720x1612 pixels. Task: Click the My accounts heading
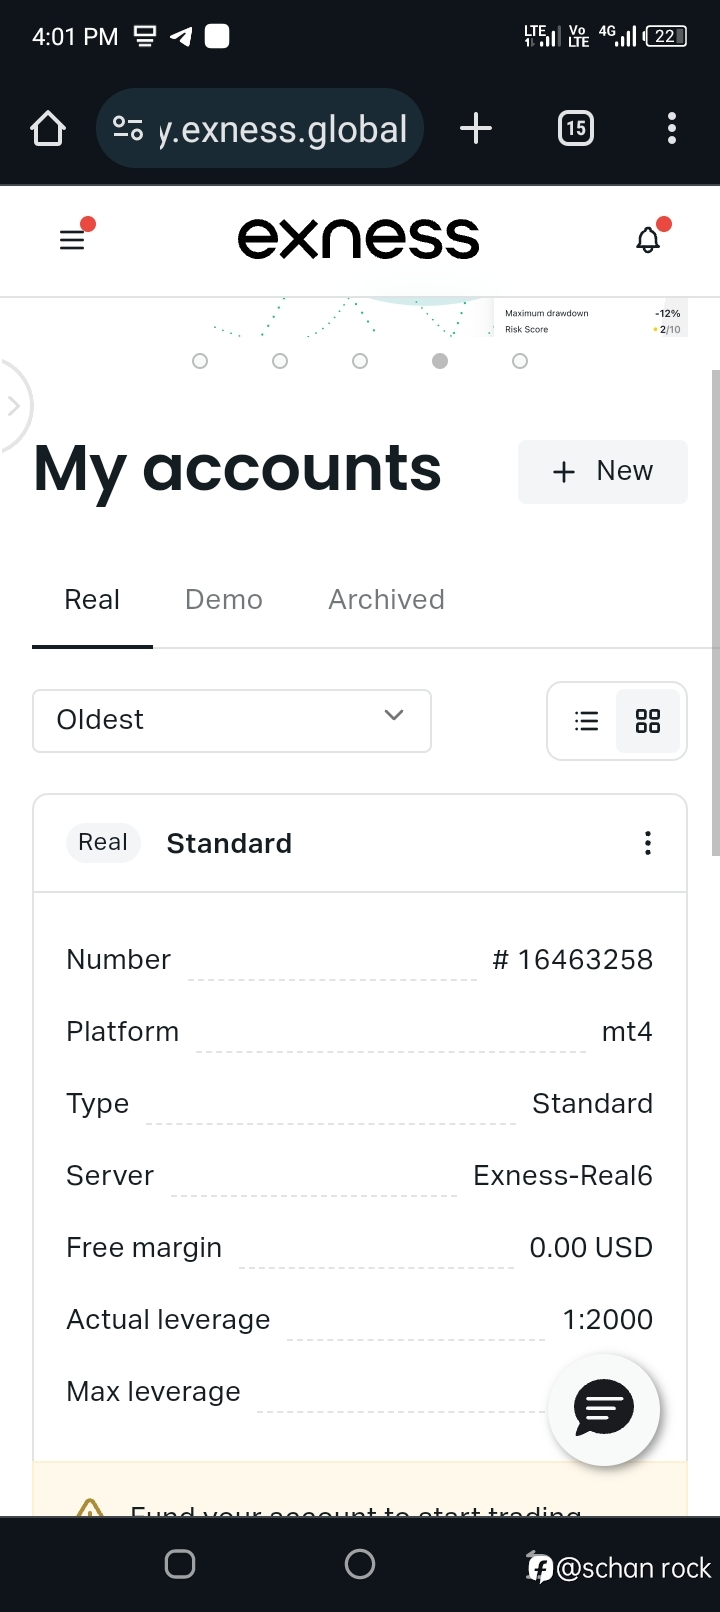click(237, 469)
